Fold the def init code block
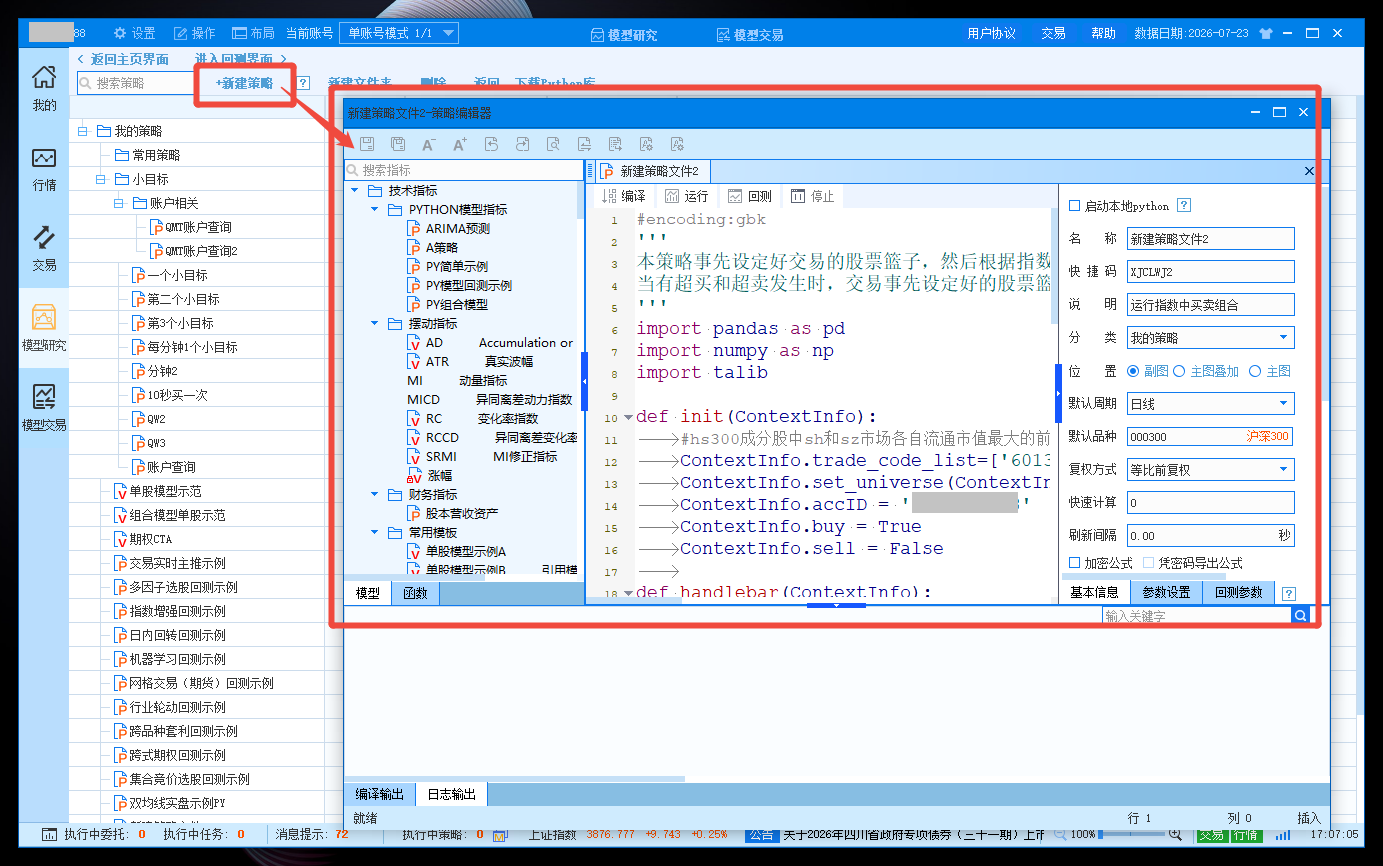This screenshot has height=866, width=1383. [x=627, y=416]
